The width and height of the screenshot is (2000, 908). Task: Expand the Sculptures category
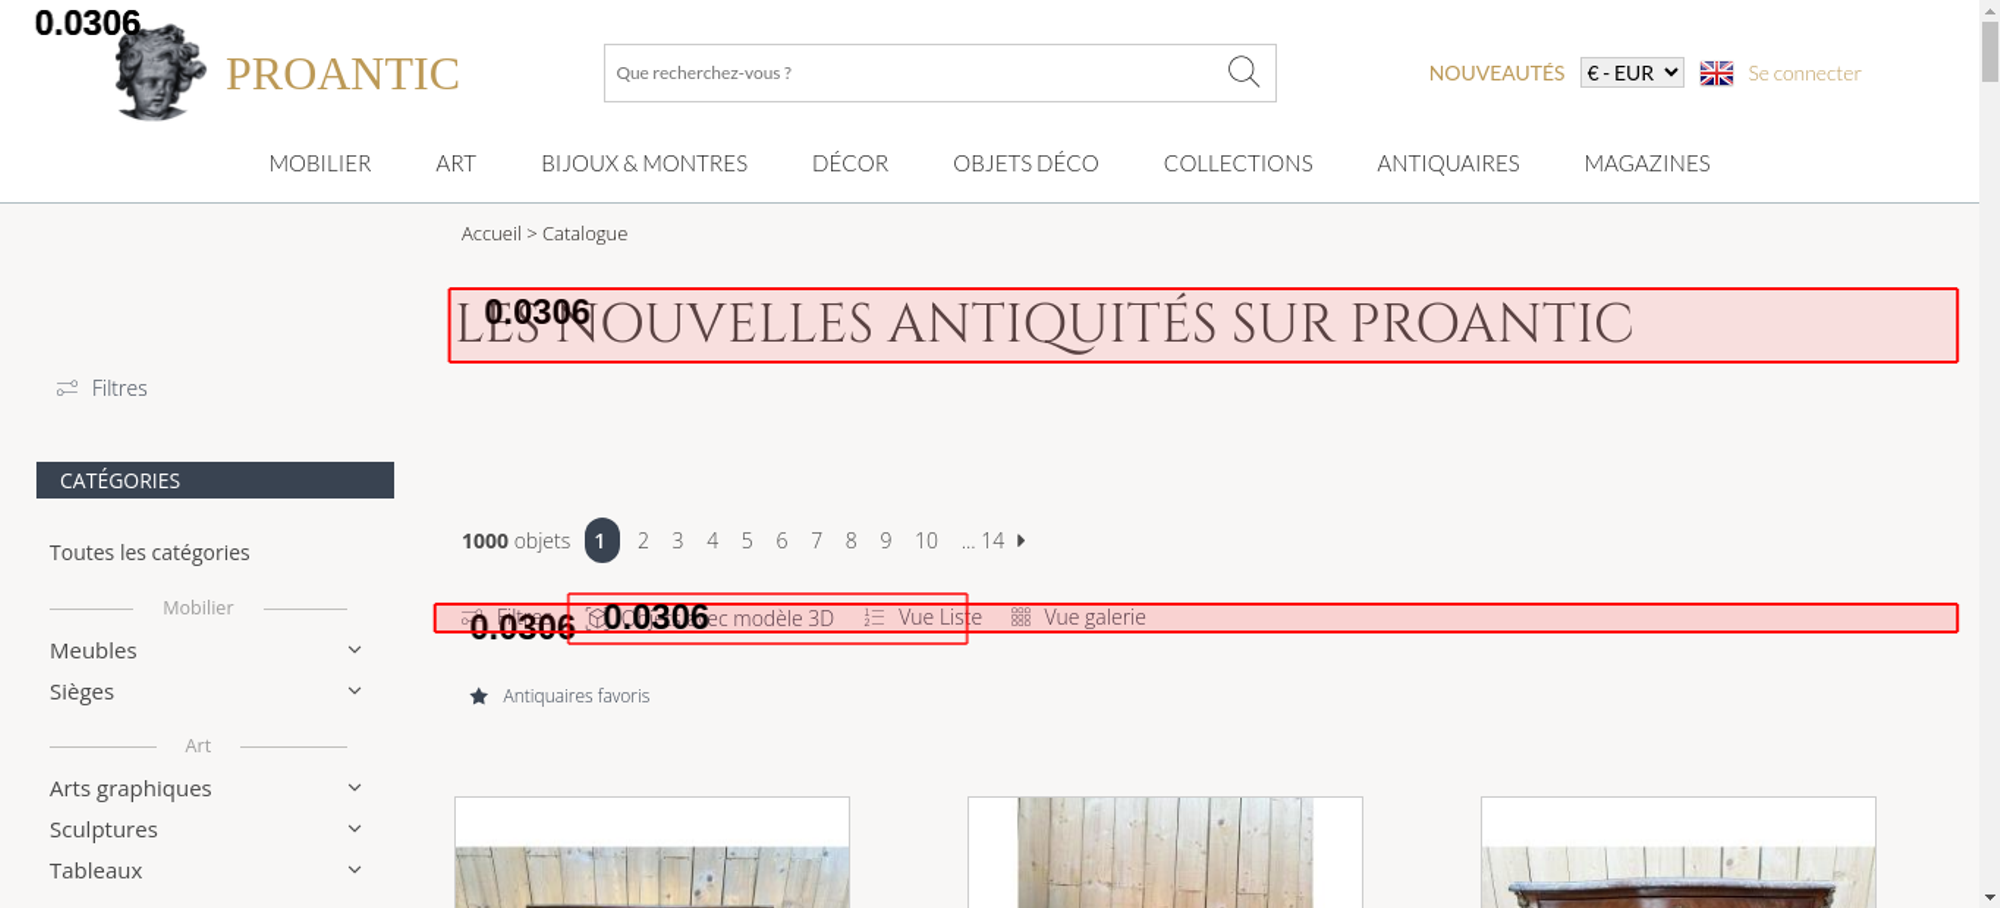pos(354,829)
